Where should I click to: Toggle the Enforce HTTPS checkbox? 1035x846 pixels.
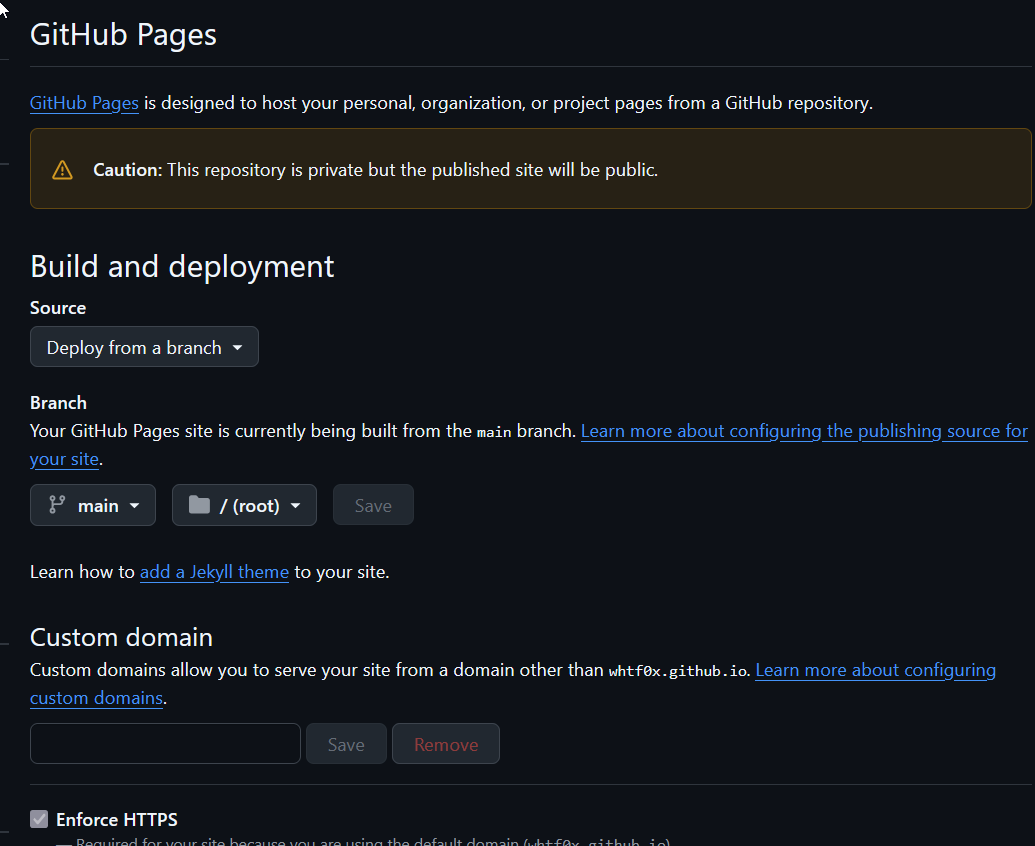(39, 820)
